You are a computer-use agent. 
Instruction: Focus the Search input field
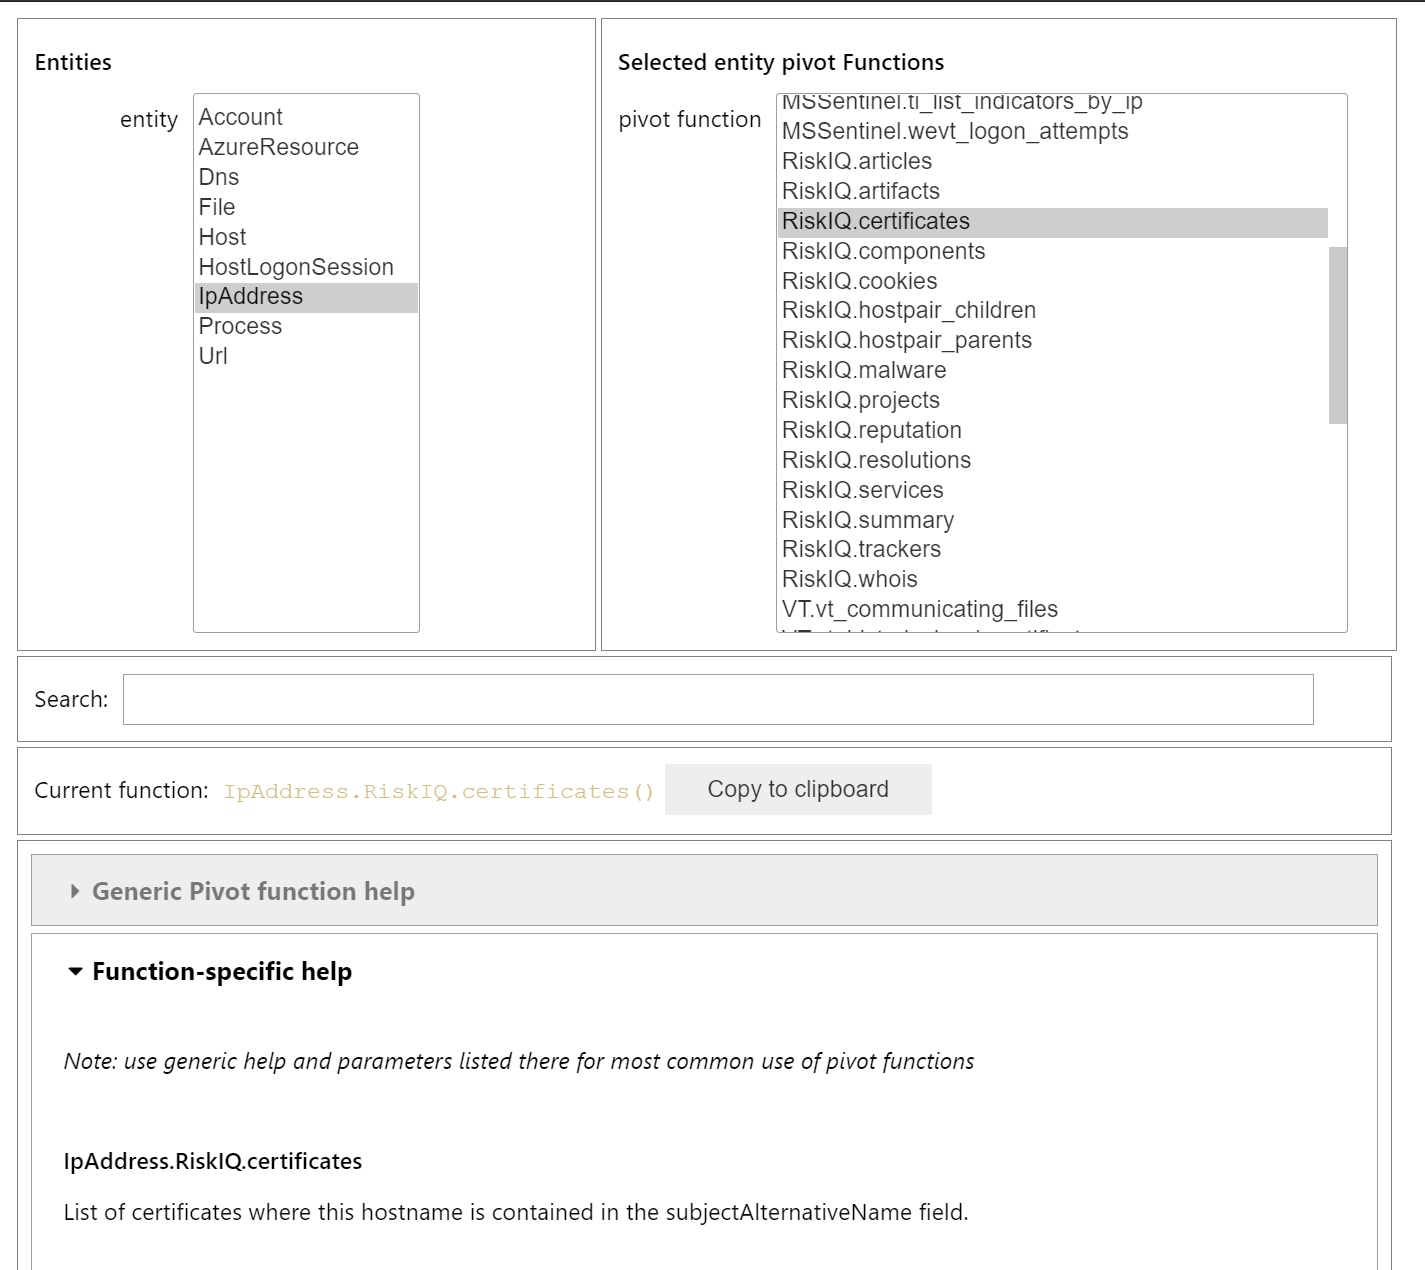coord(718,699)
